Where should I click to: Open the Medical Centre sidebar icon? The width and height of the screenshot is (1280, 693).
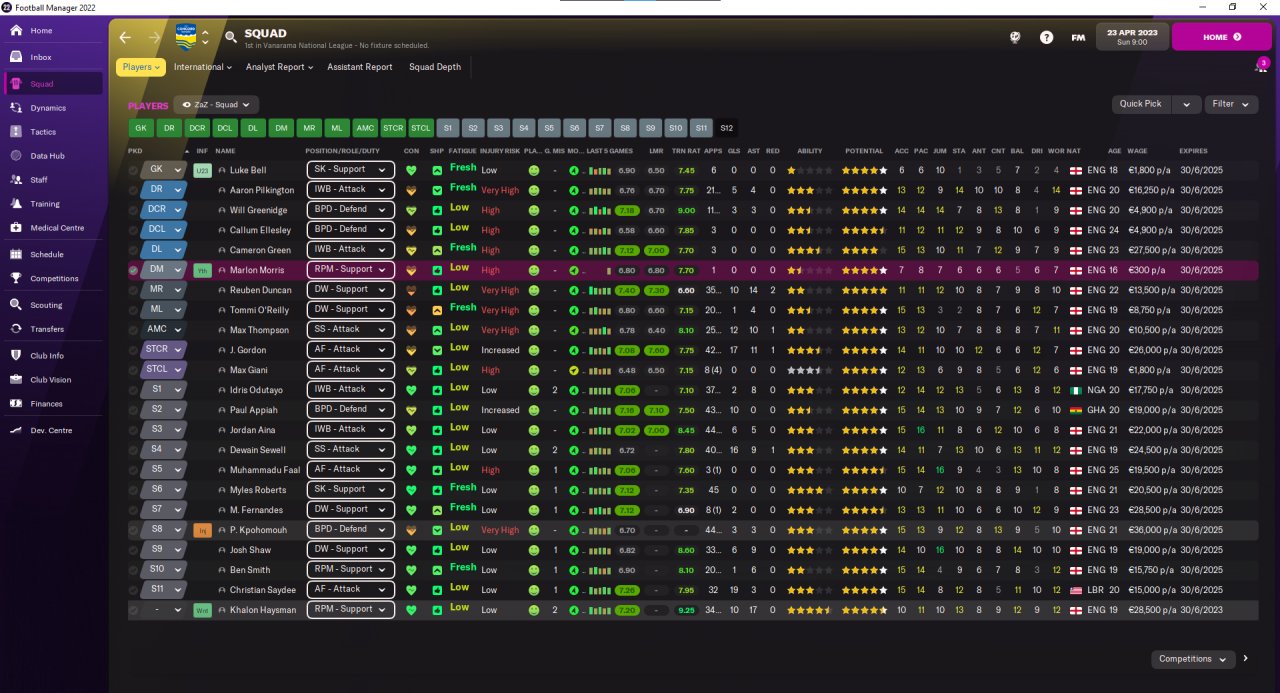[16, 228]
